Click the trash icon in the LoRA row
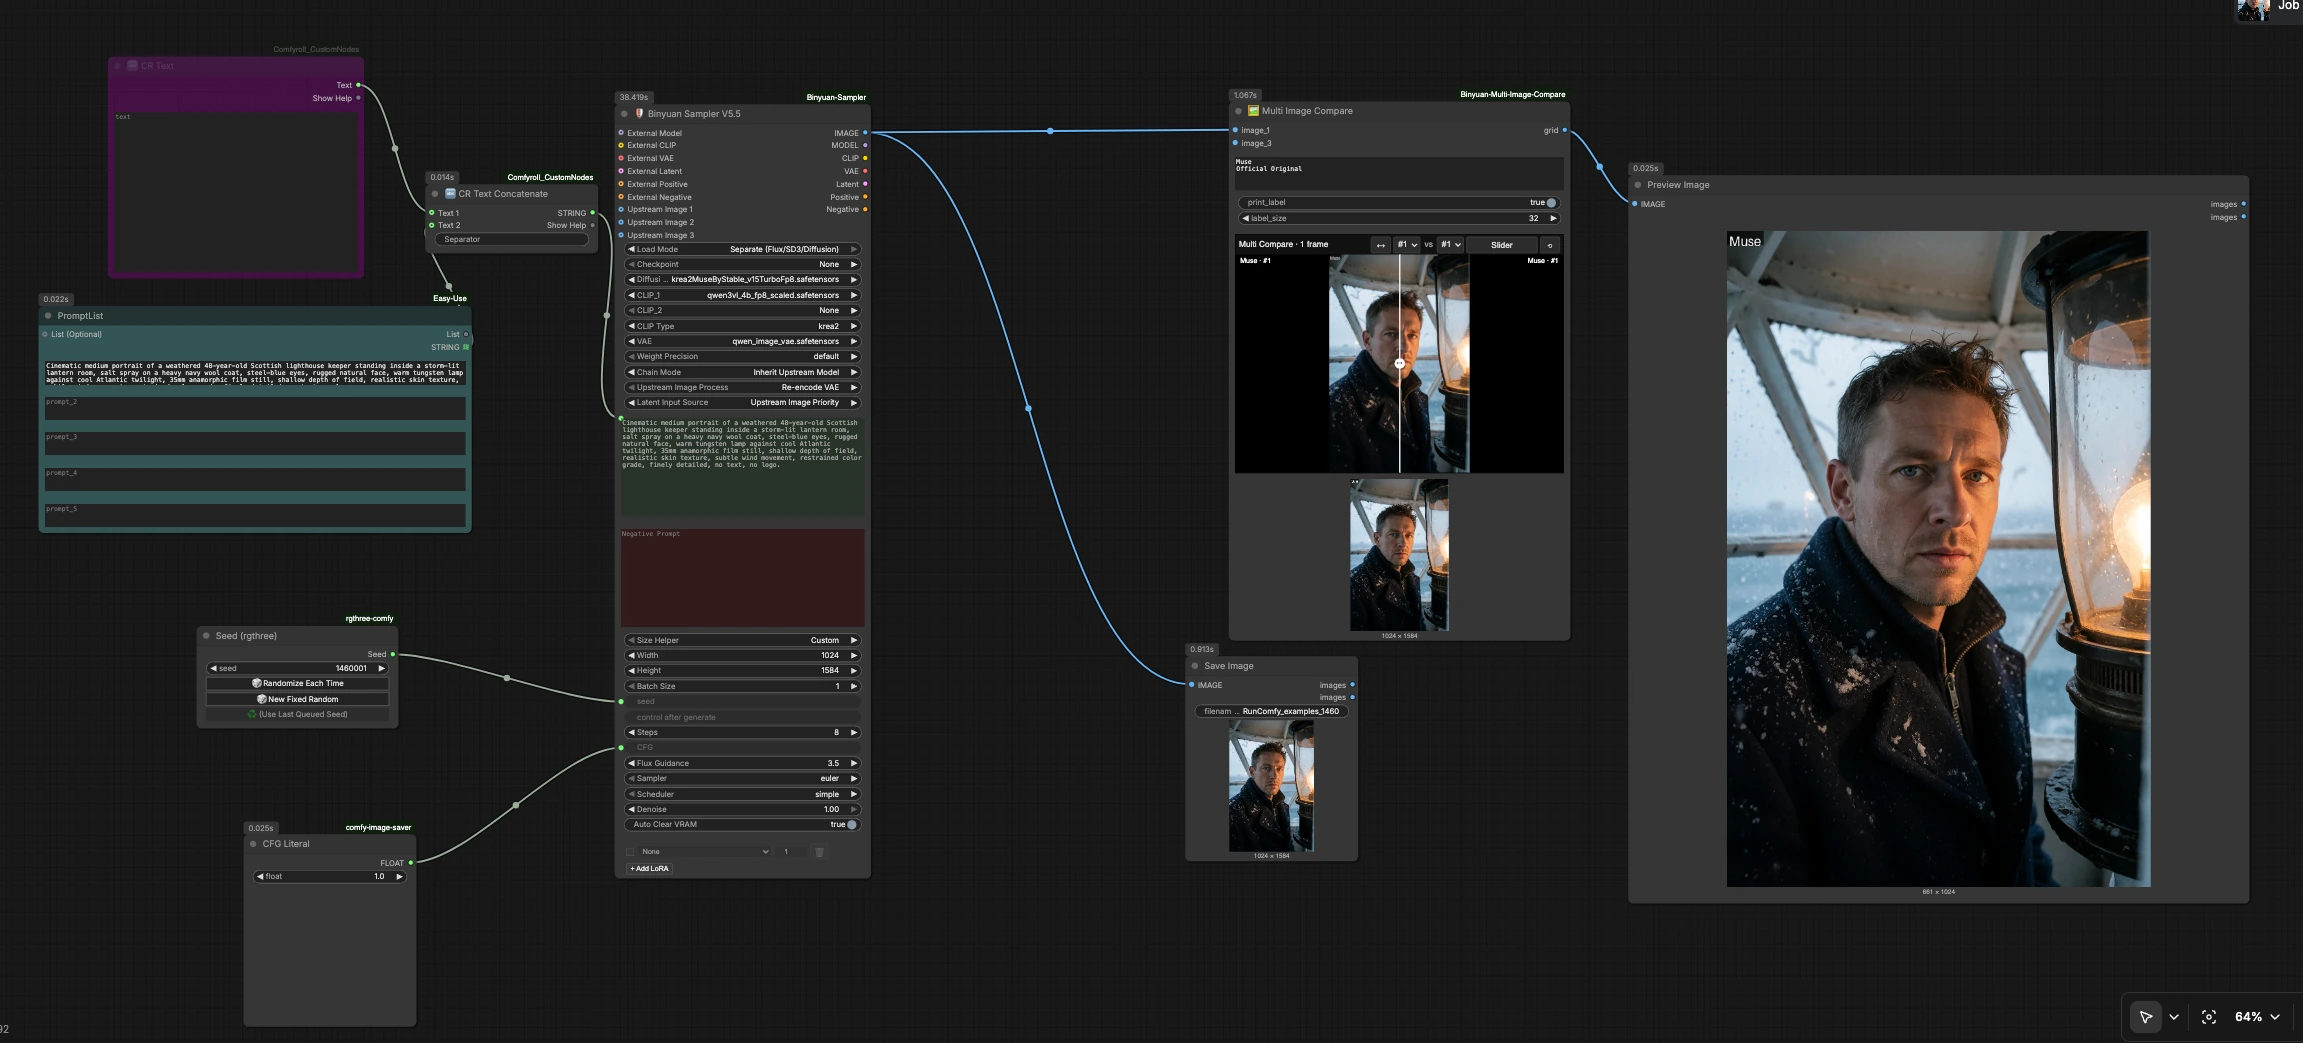 (x=819, y=852)
